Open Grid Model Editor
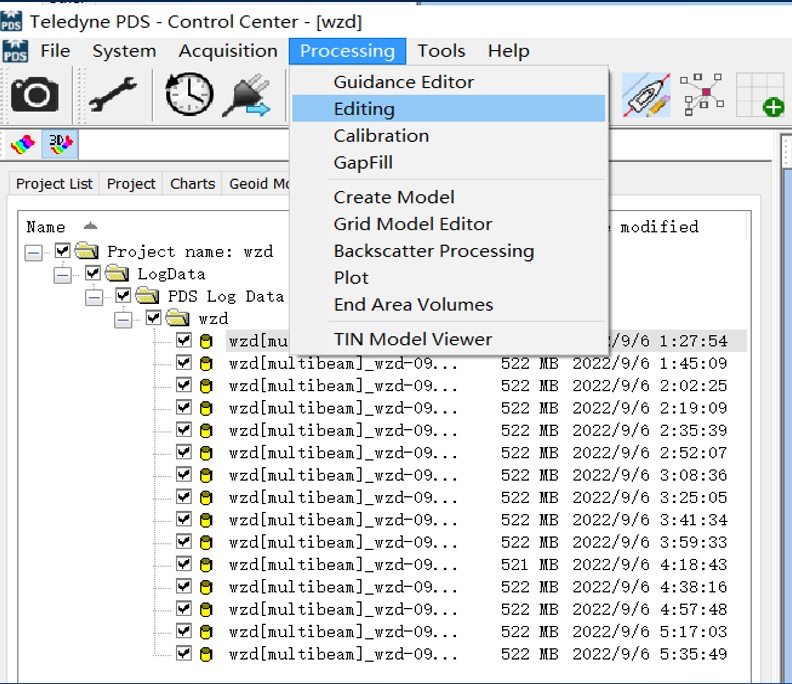The image size is (792, 684). pos(449,223)
